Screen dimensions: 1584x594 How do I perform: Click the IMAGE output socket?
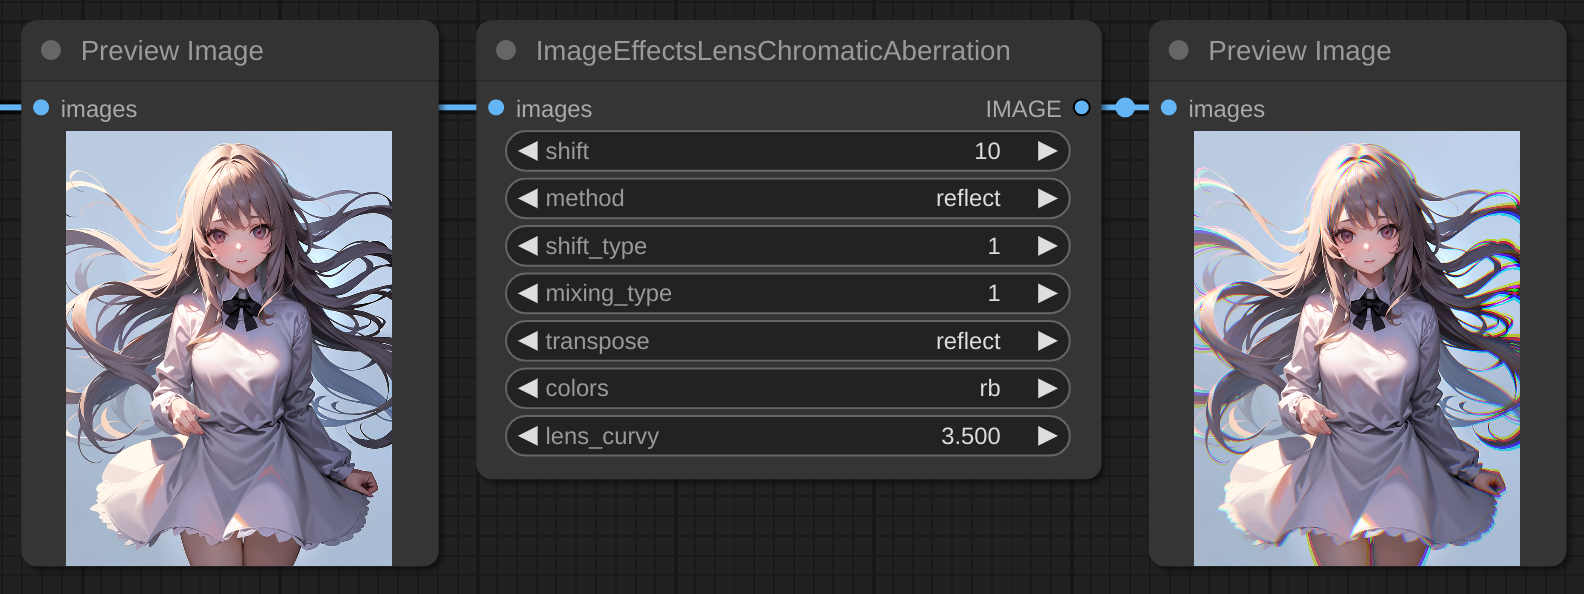[x=1081, y=108]
